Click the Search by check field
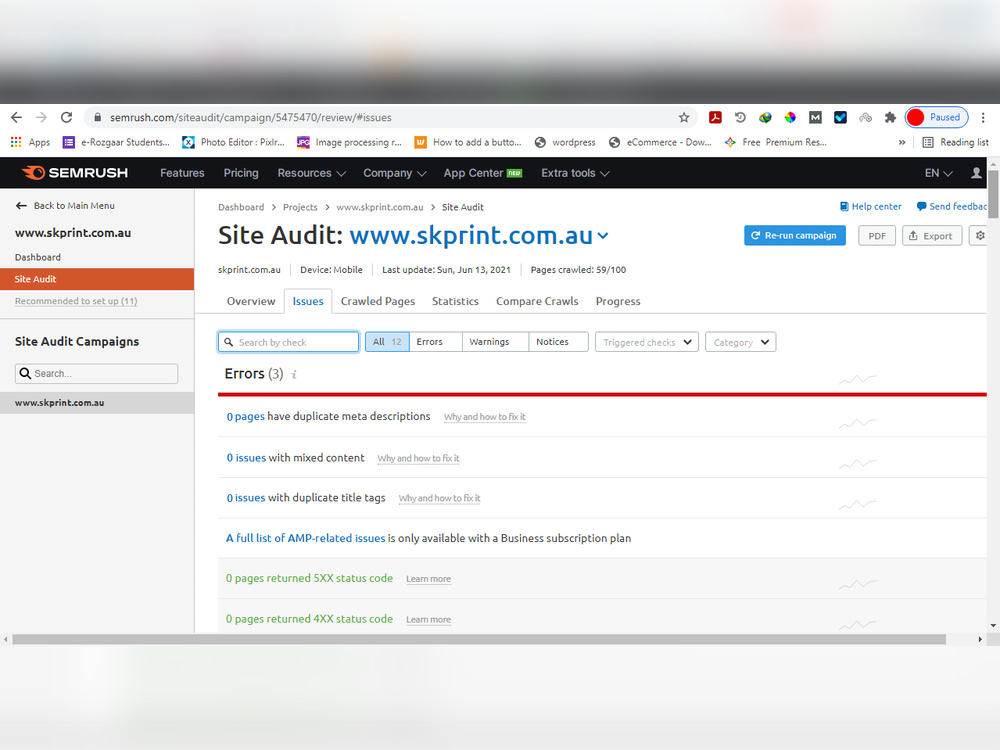The image size is (1000, 750). tap(288, 342)
